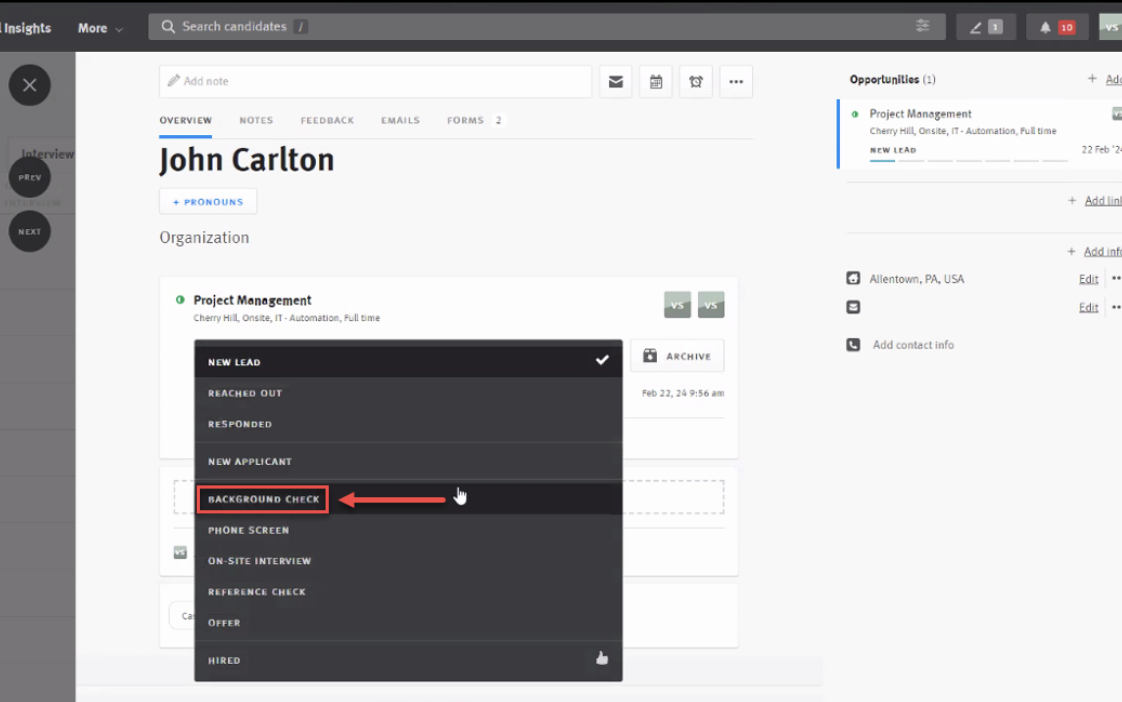Click the phone Add contact info icon
The image size is (1122, 702).
[853, 345]
